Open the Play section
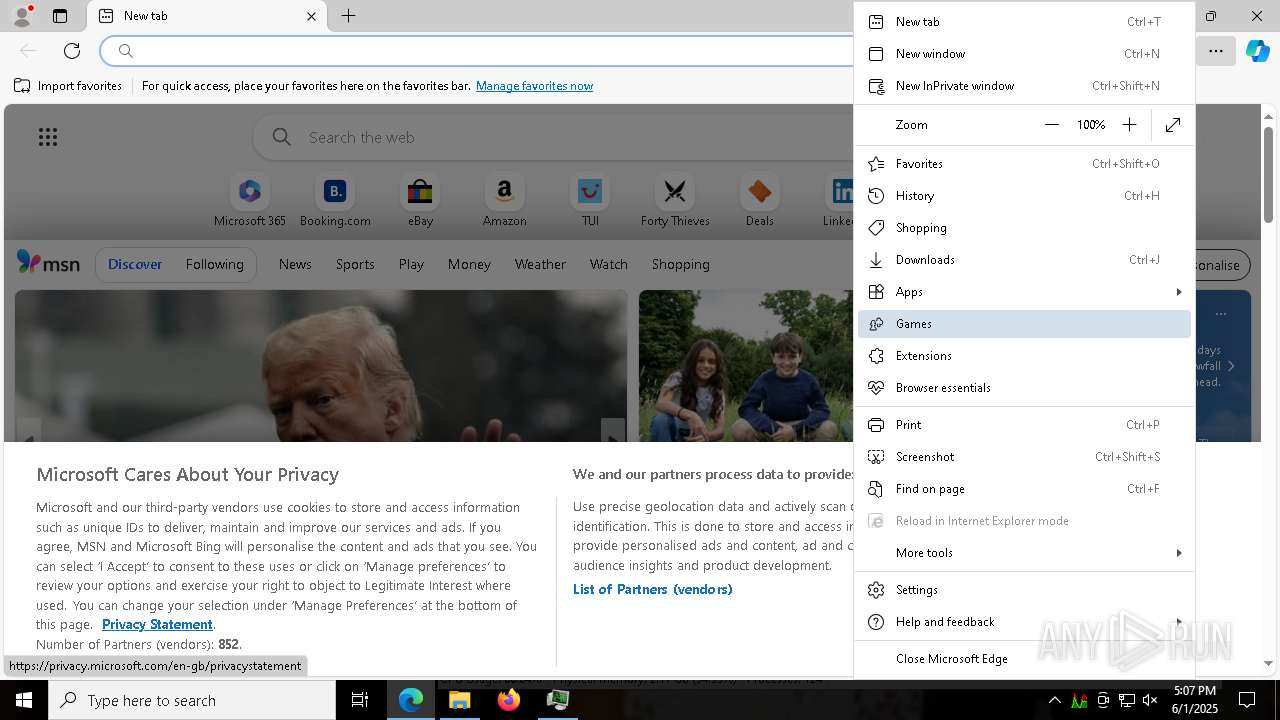The image size is (1280, 720). [x=411, y=264]
